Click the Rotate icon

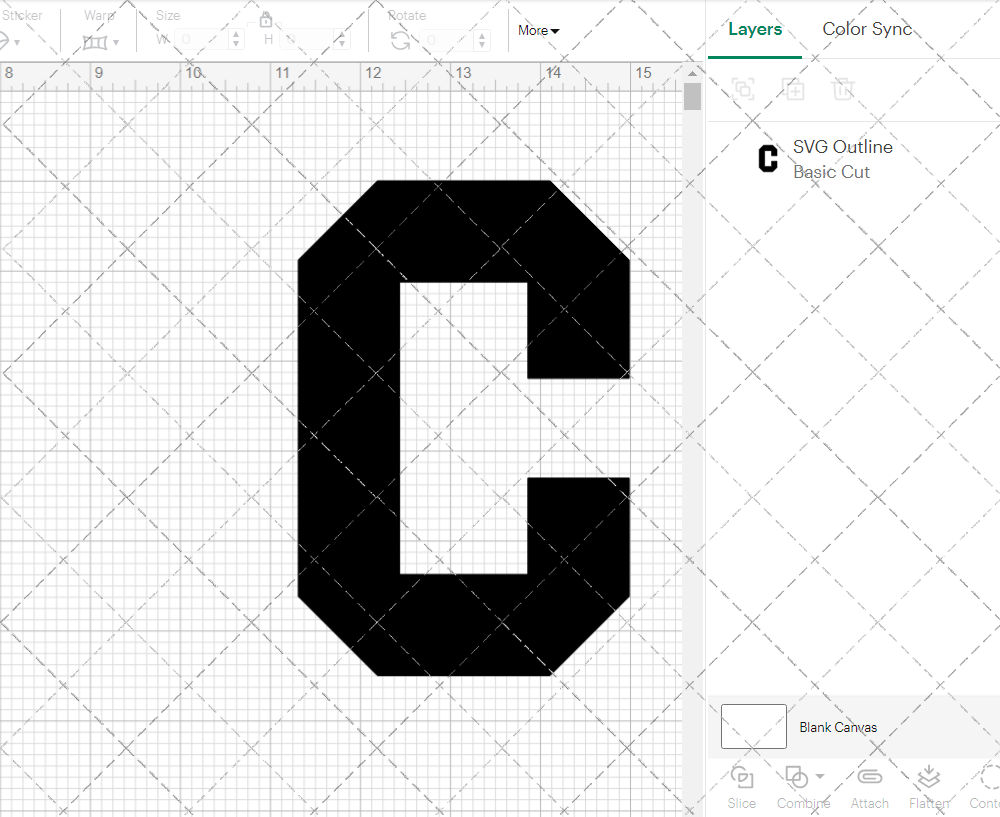pos(401,40)
